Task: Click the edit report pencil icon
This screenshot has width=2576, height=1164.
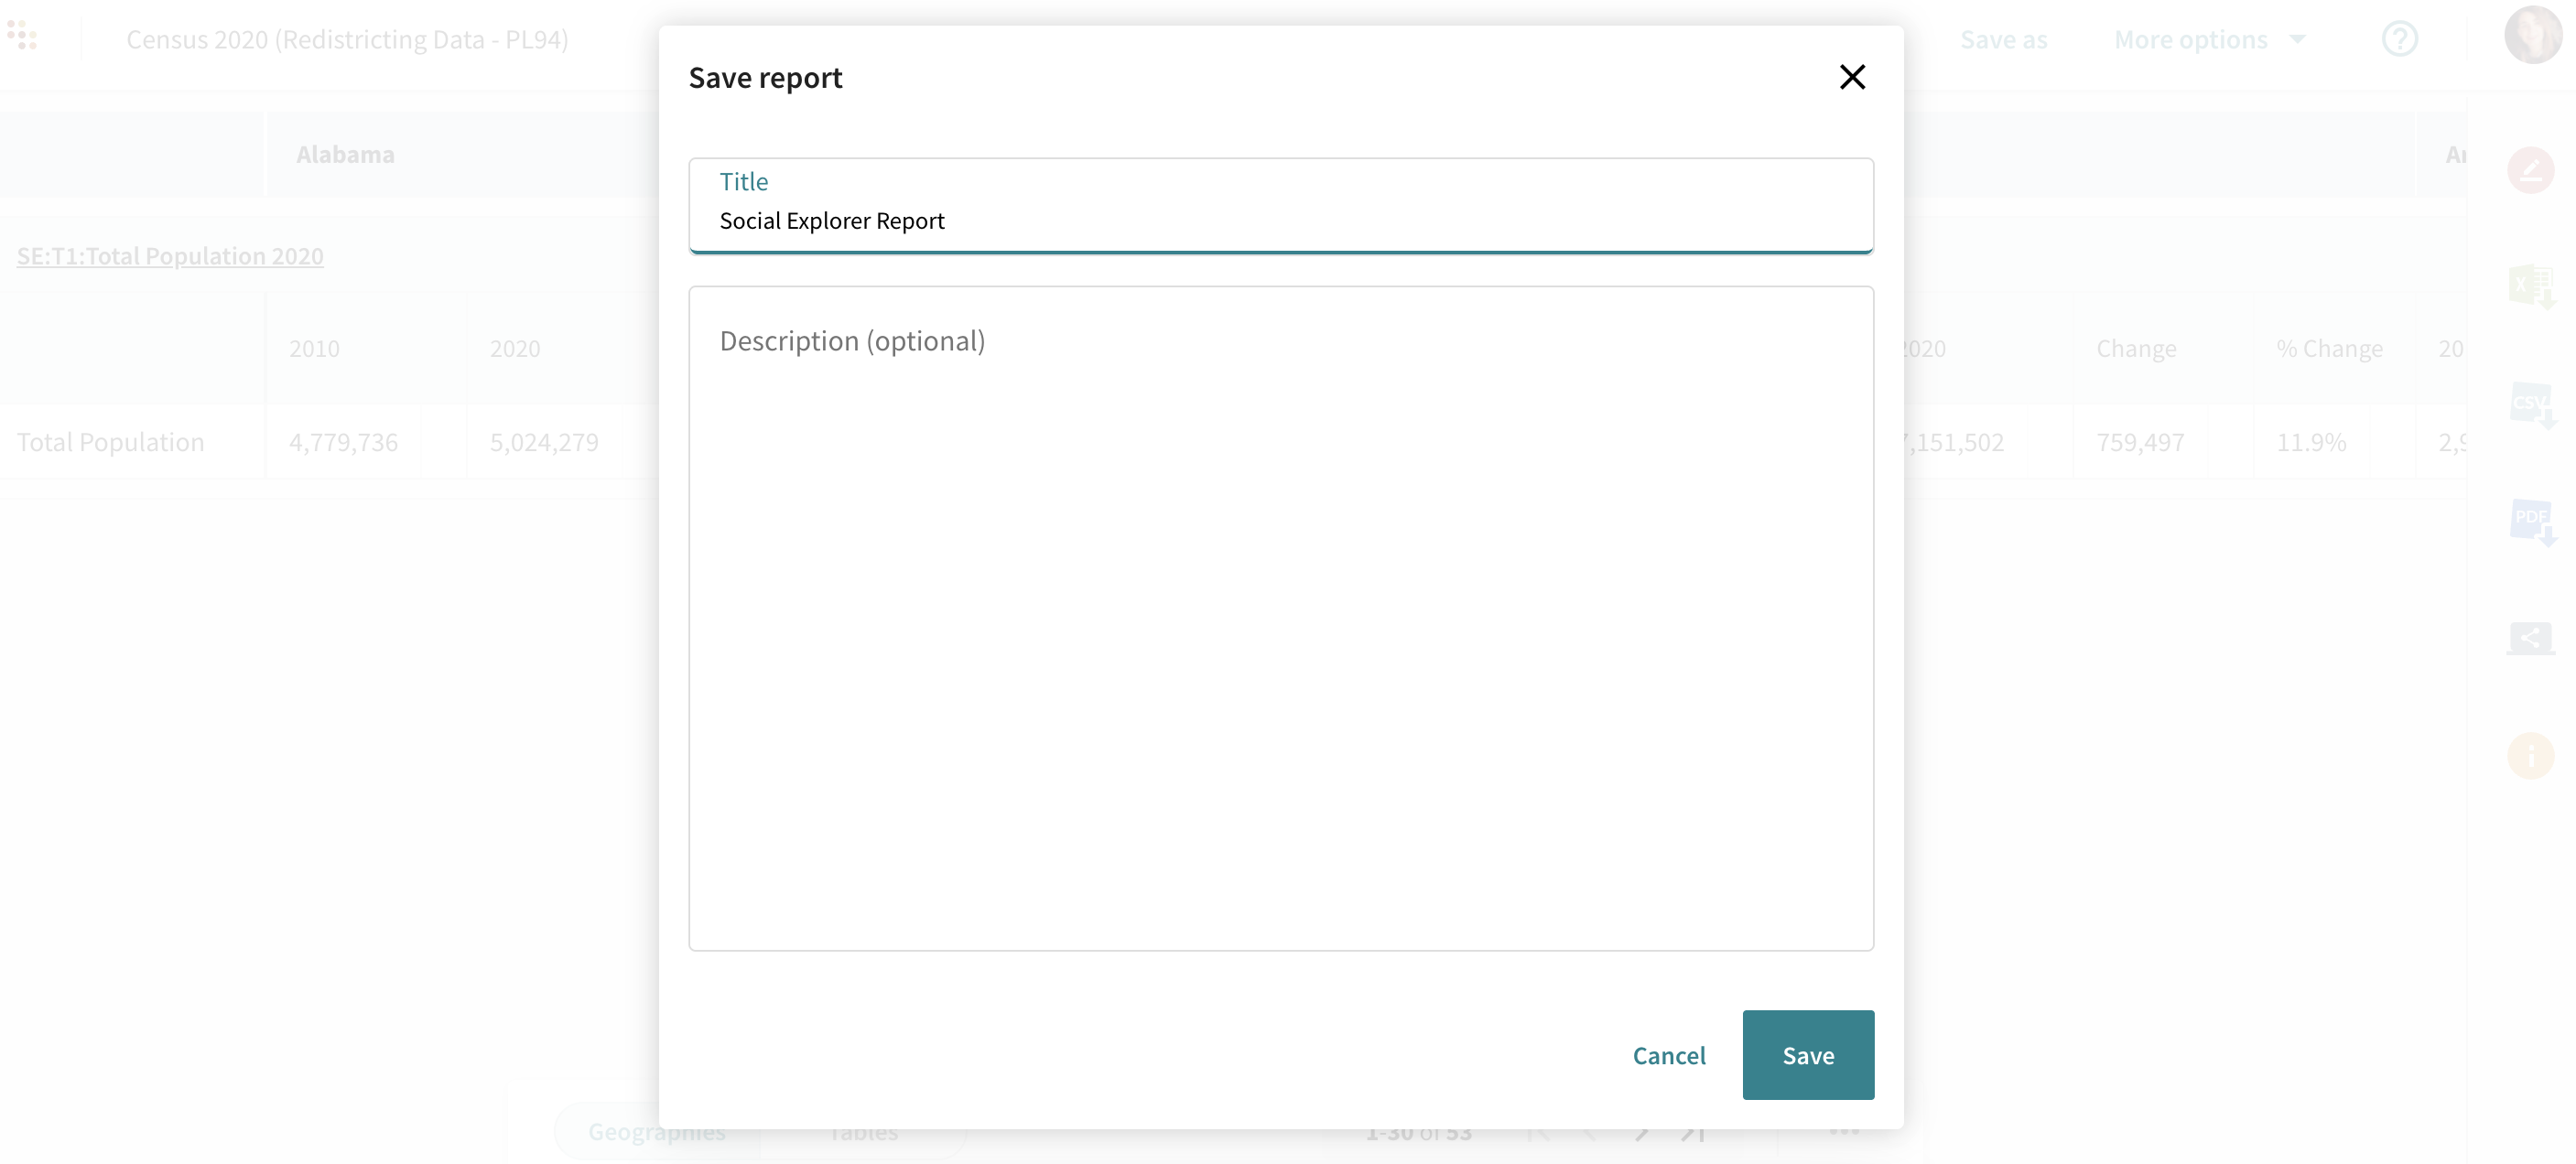Action: 2530,170
